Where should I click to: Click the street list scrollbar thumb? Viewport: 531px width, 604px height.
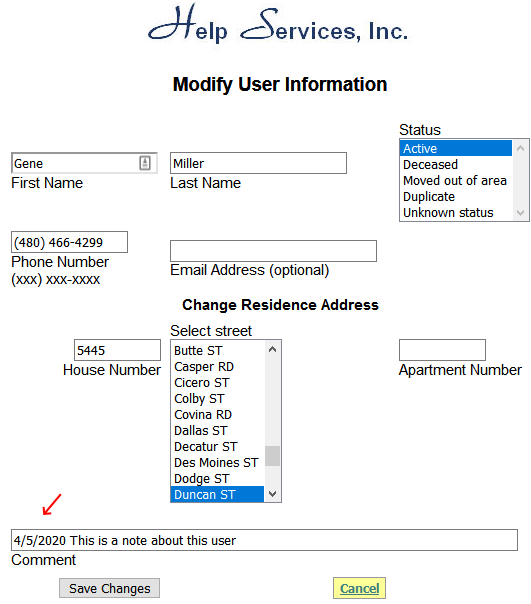click(x=272, y=456)
